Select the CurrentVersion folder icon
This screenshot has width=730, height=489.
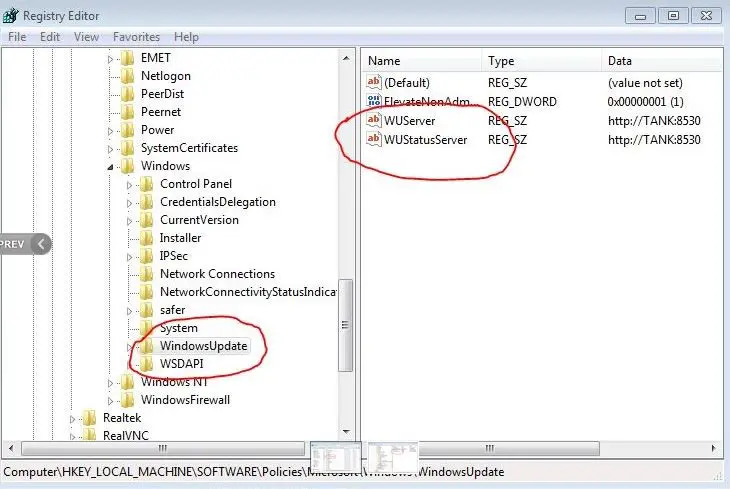point(147,220)
